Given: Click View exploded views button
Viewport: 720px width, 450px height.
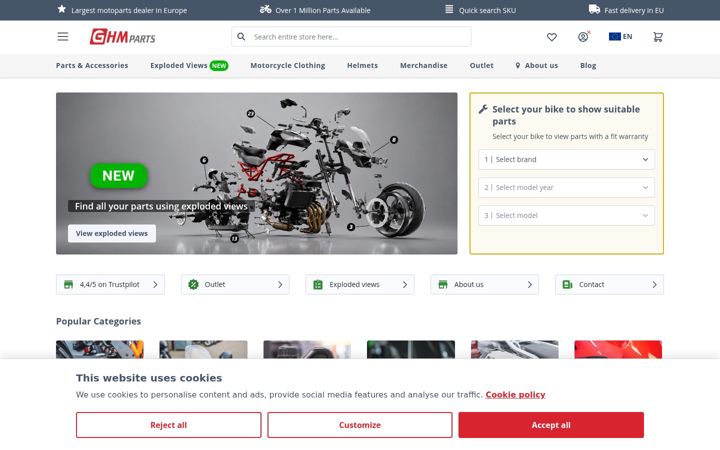Looking at the screenshot, I should [112, 233].
